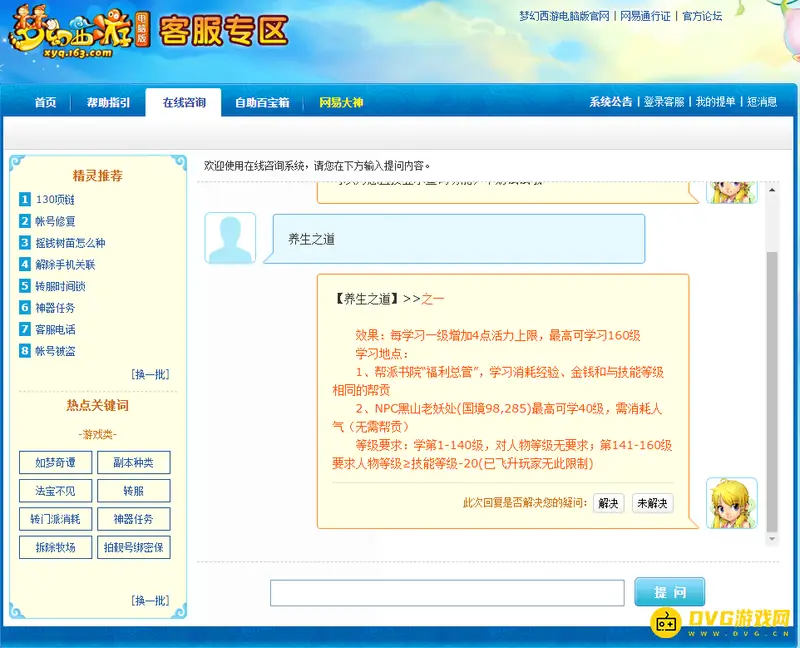Go to the 官方论坛 link
The height and width of the screenshot is (648, 800).
[x=702, y=16]
